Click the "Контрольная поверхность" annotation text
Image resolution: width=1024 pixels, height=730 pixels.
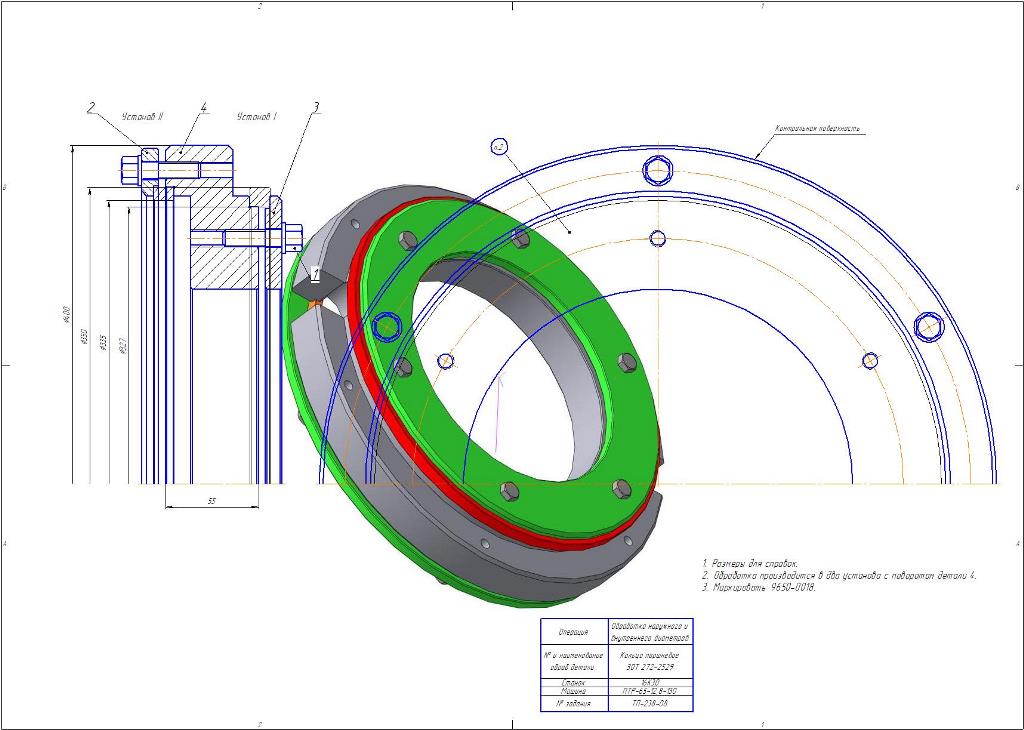click(818, 129)
